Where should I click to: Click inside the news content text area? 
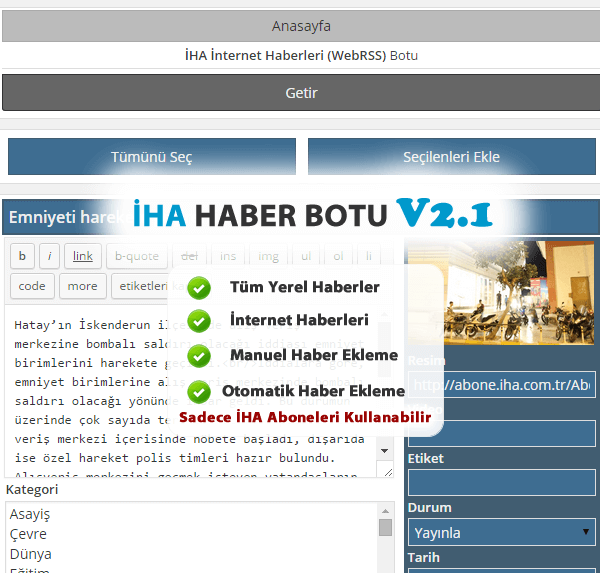[191, 390]
